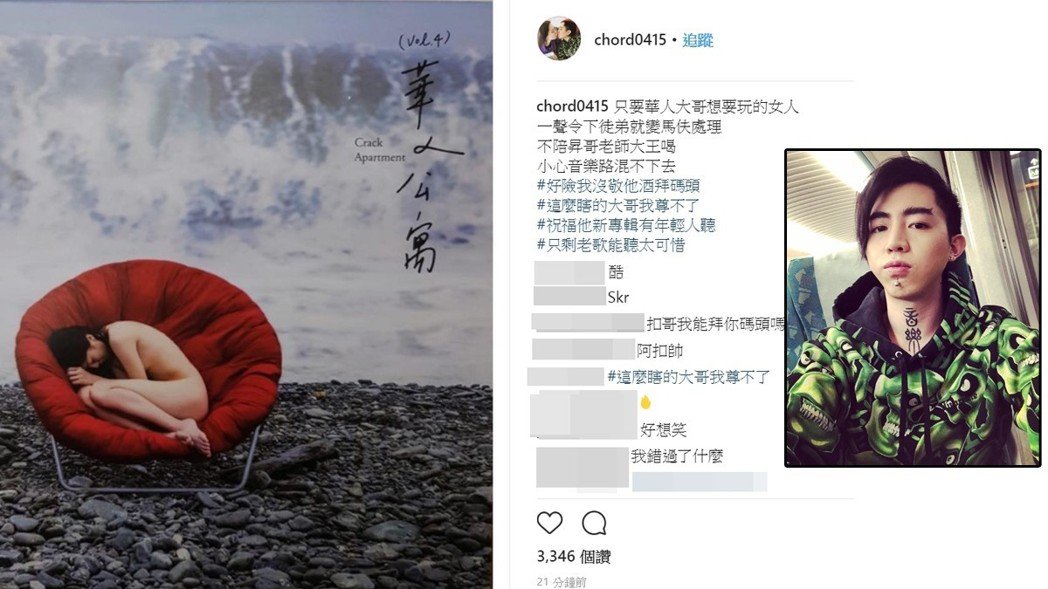The height and width of the screenshot is (589, 1048).
Task: Open the chord0415 username in header
Action: pos(630,40)
